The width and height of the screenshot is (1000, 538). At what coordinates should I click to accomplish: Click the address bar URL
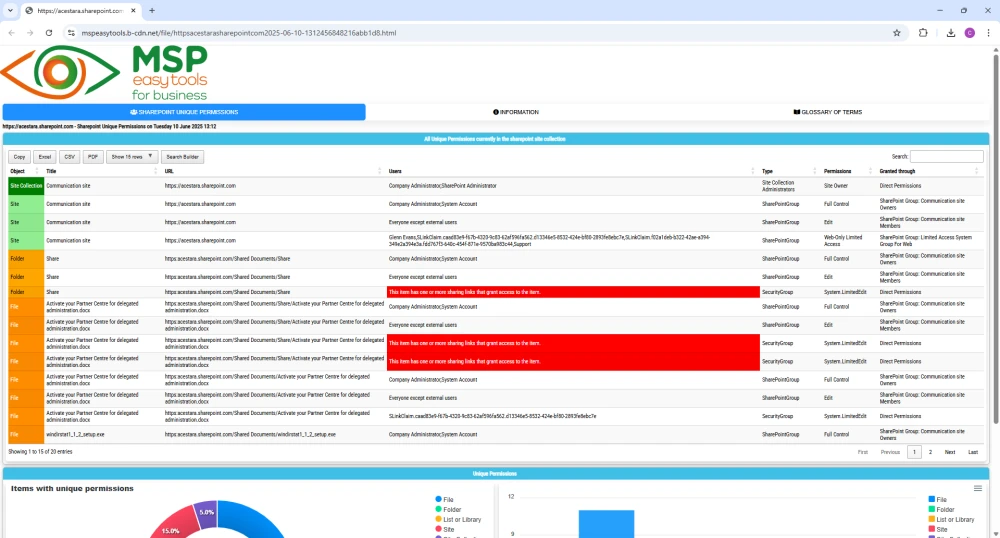tap(239, 33)
